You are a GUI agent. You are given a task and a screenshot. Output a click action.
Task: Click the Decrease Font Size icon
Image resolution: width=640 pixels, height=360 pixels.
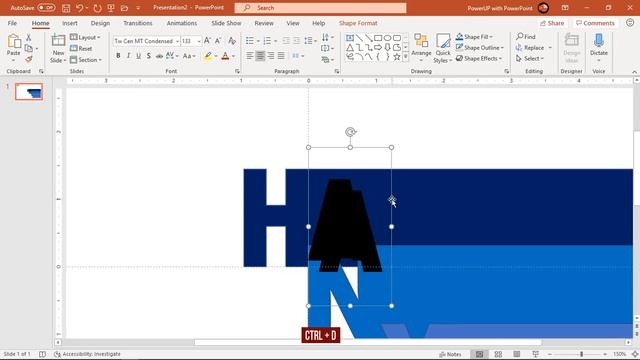tap(218, 41)
